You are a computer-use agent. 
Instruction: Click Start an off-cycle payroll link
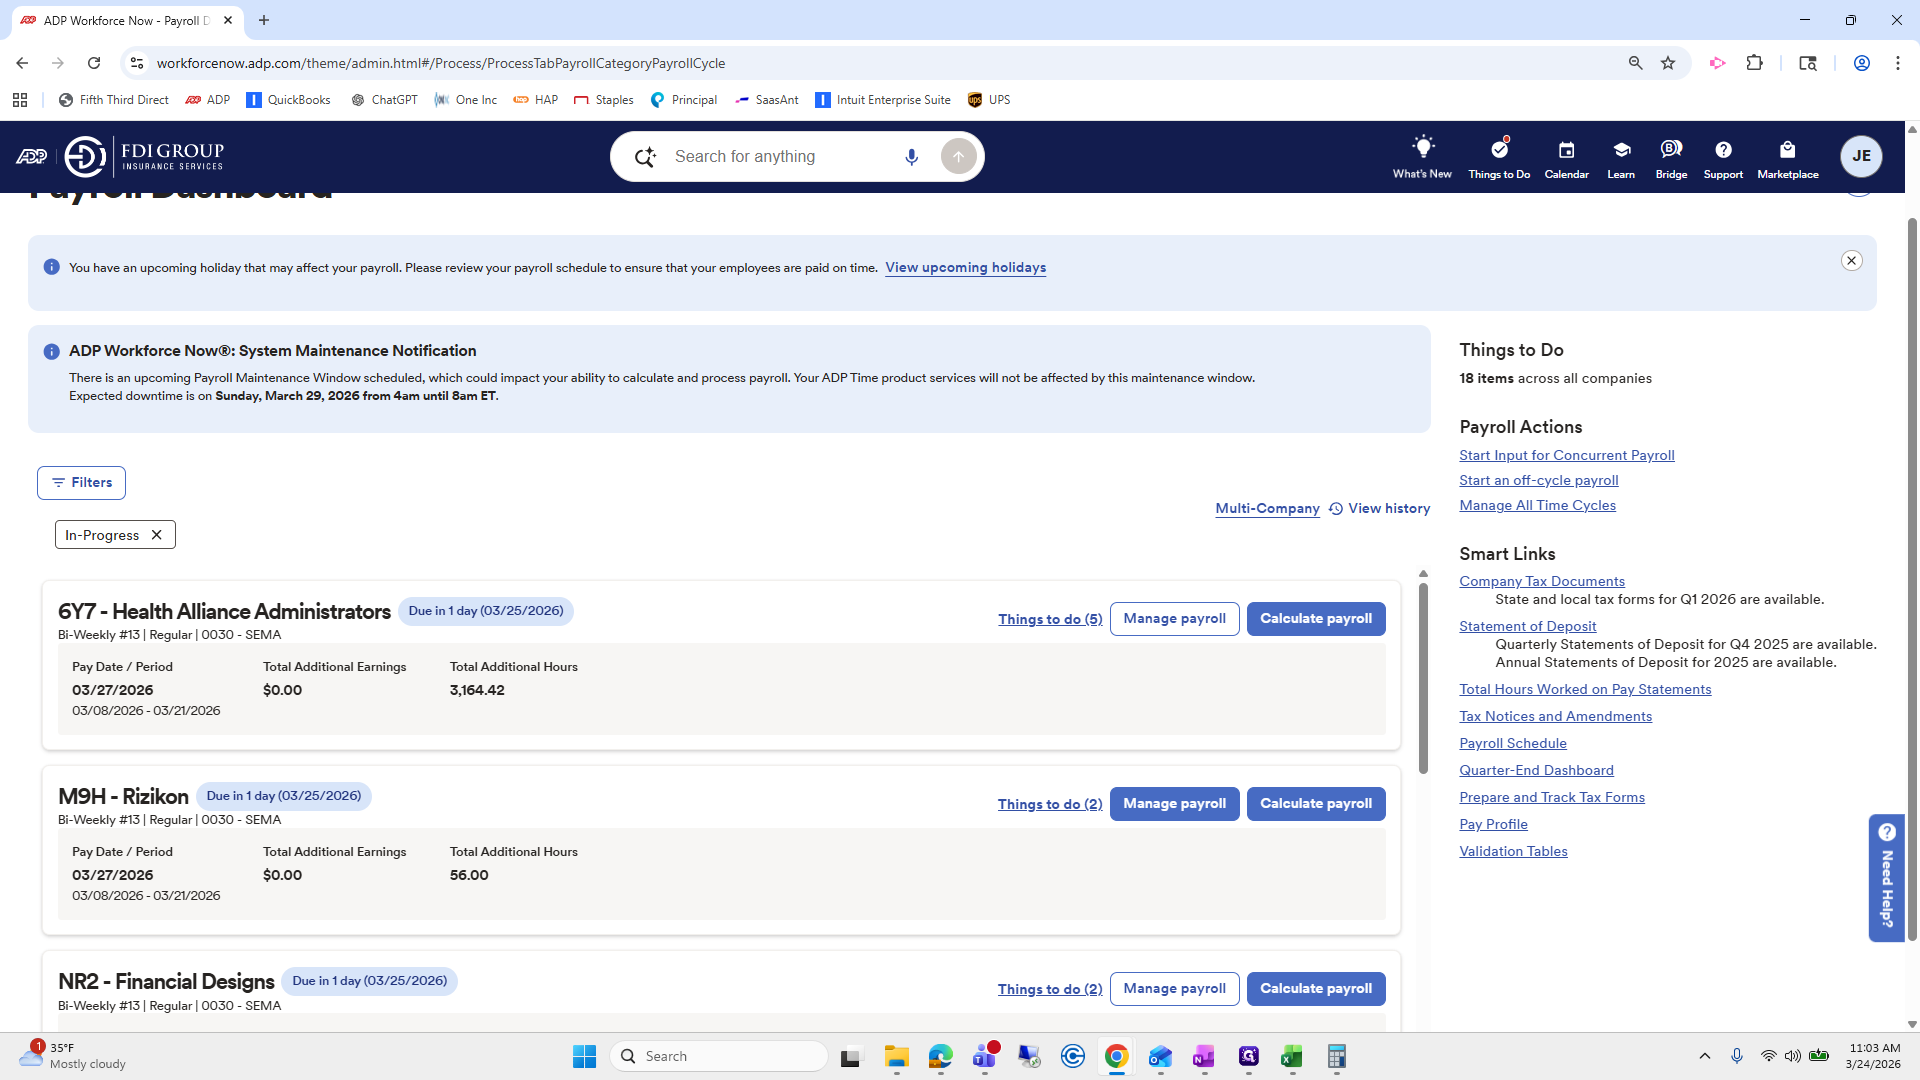point(1538,481)
